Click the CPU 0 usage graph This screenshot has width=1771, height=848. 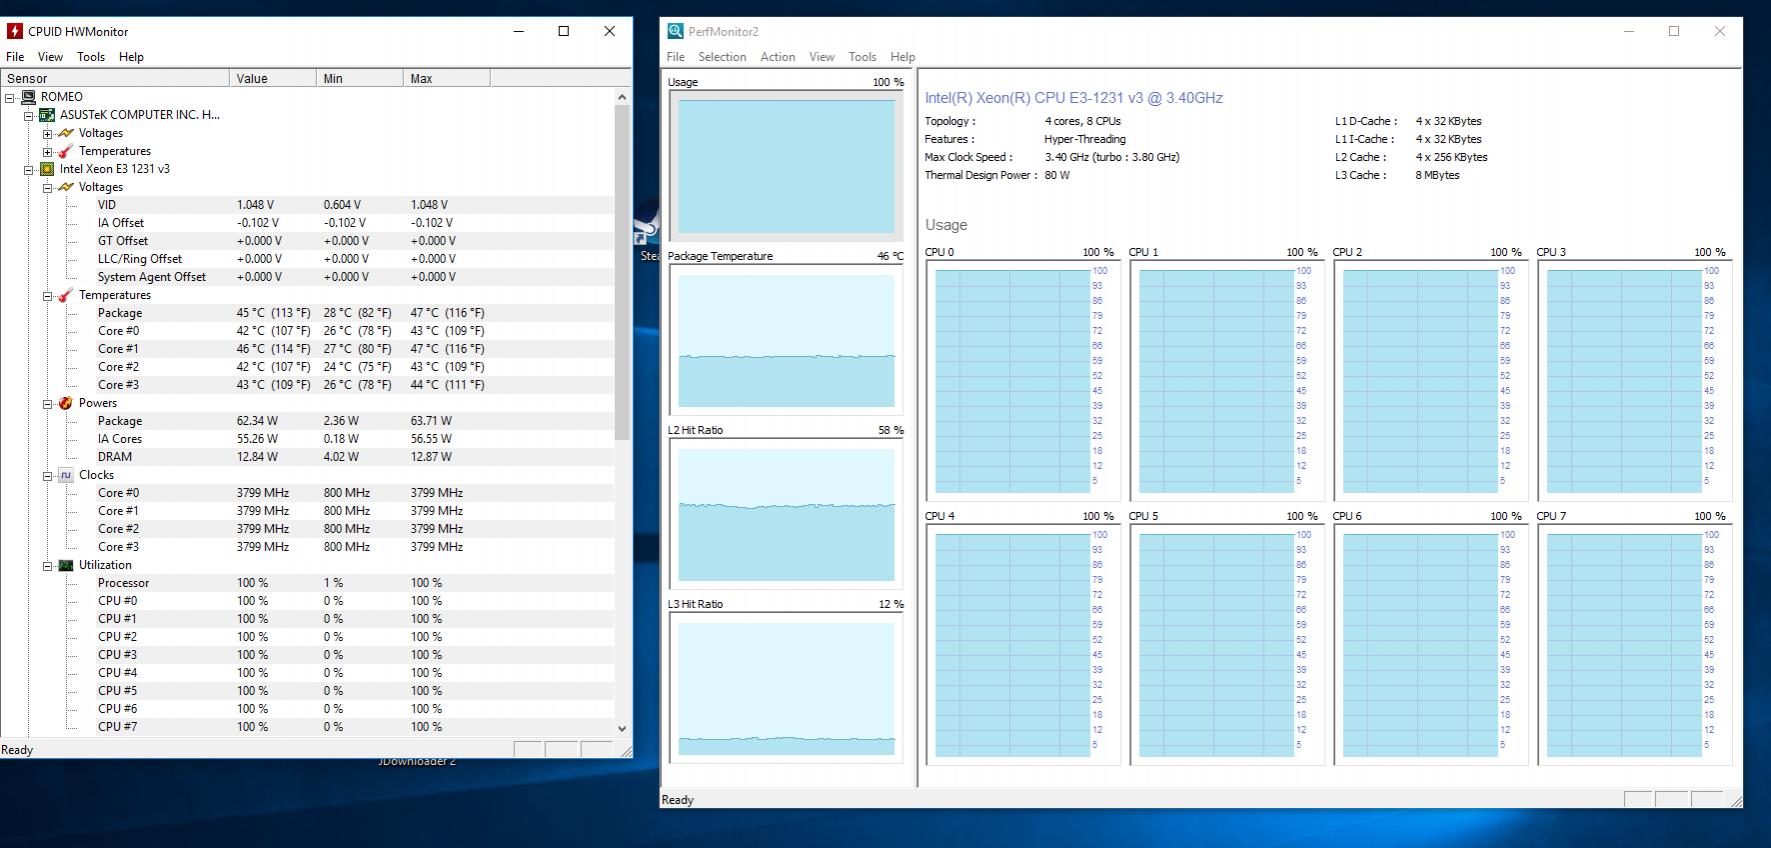click(1021, 381)
